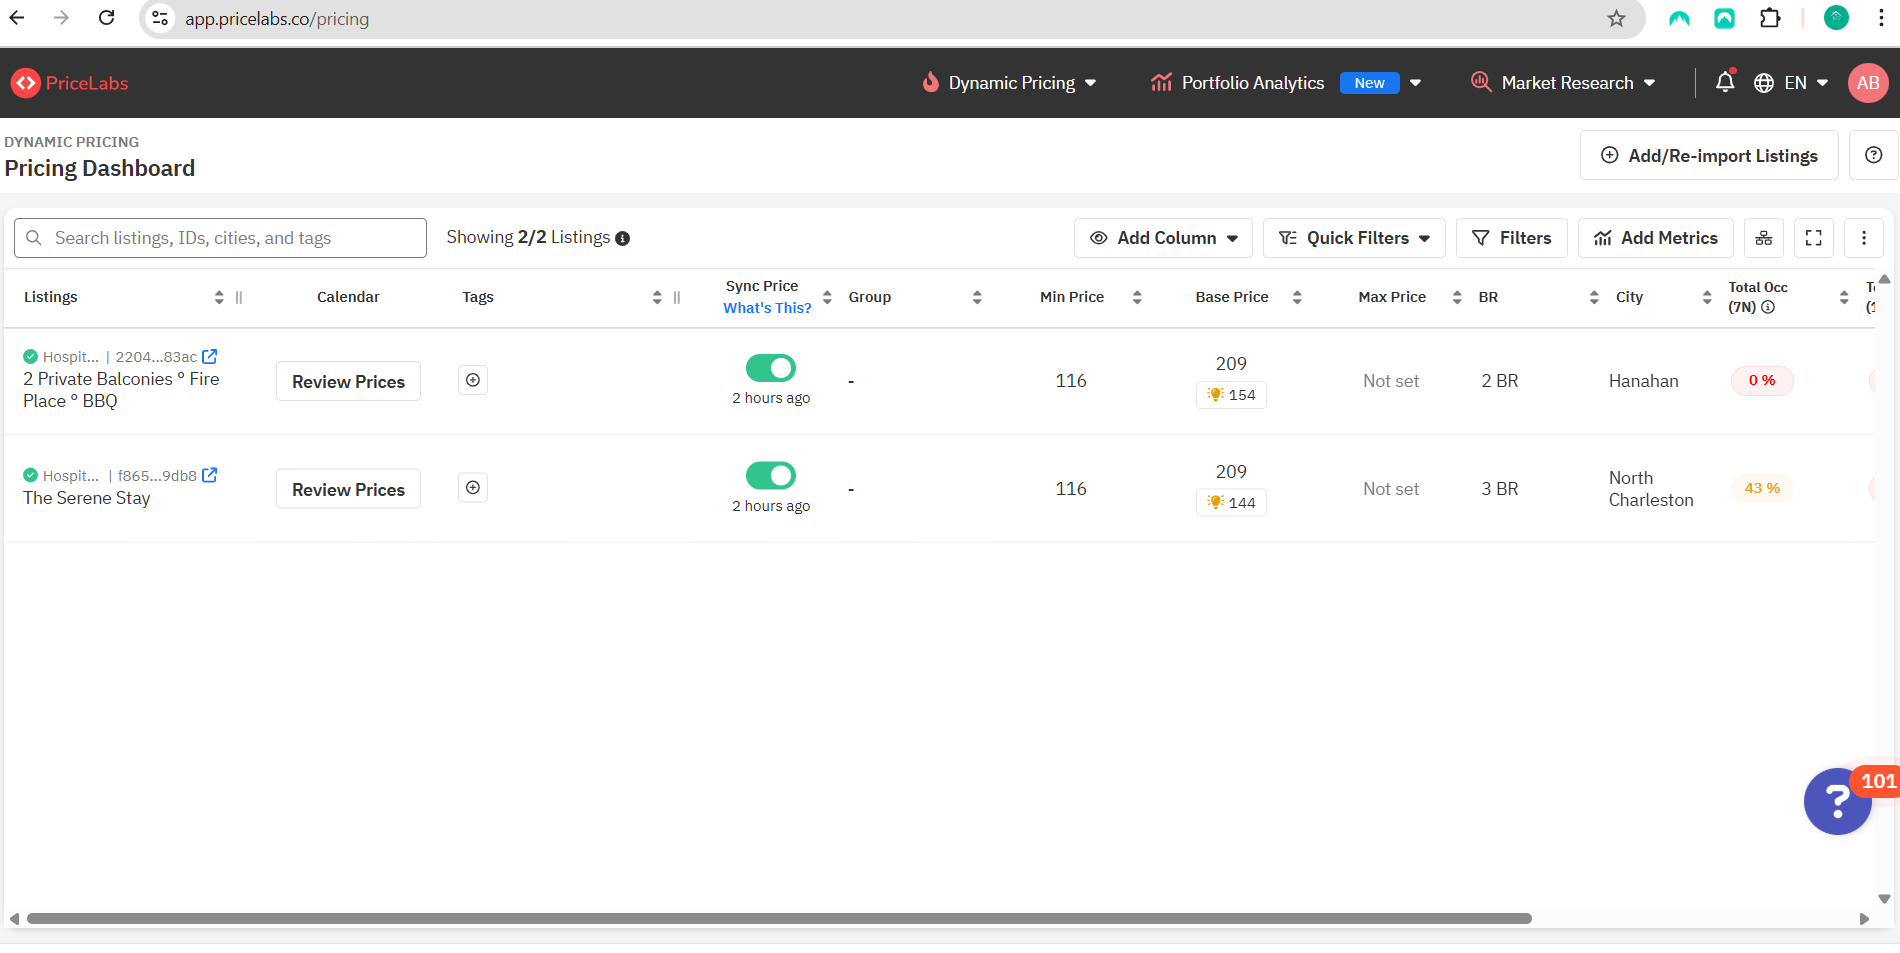
Task: Open the EN language selector
Action: (x=1792, y=83)
